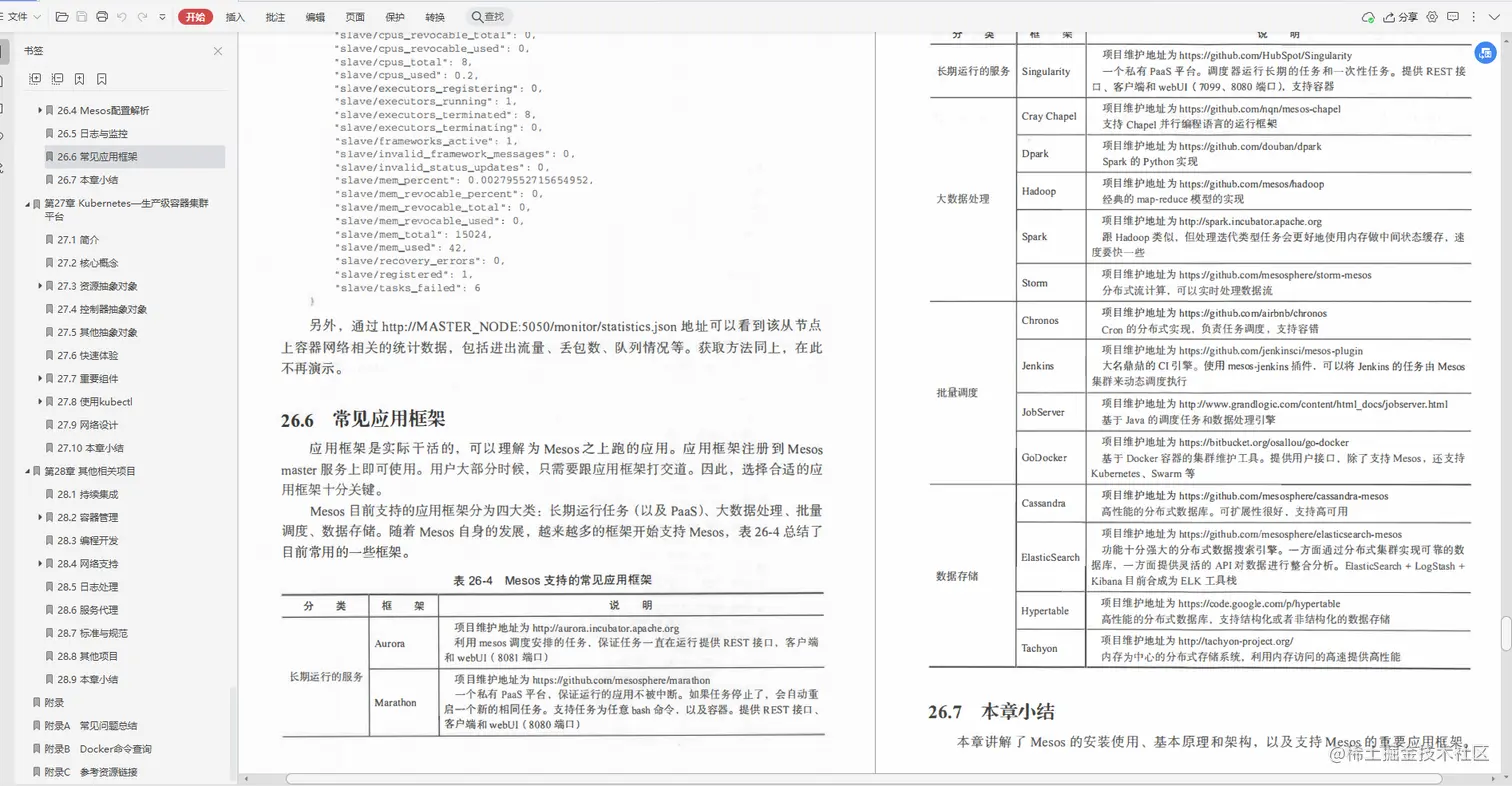Switch to the 转换 ribbon tab

coord(434,16)
